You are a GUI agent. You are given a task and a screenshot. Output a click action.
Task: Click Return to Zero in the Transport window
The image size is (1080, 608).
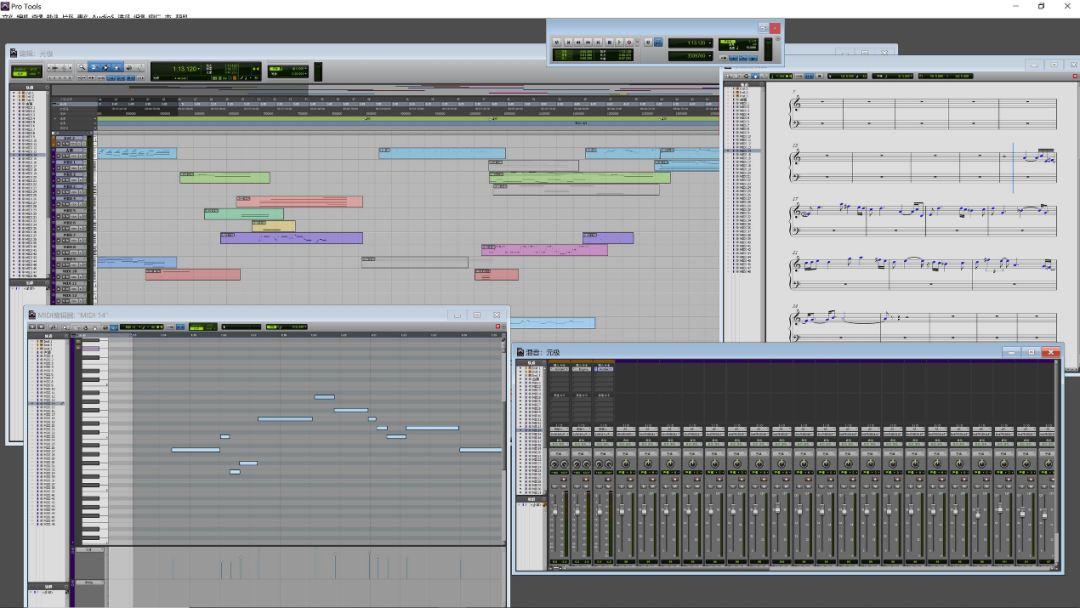coord(568,42)
